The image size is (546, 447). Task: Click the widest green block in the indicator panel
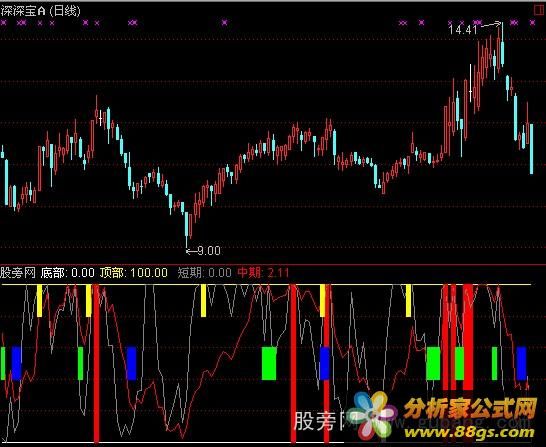269,363
